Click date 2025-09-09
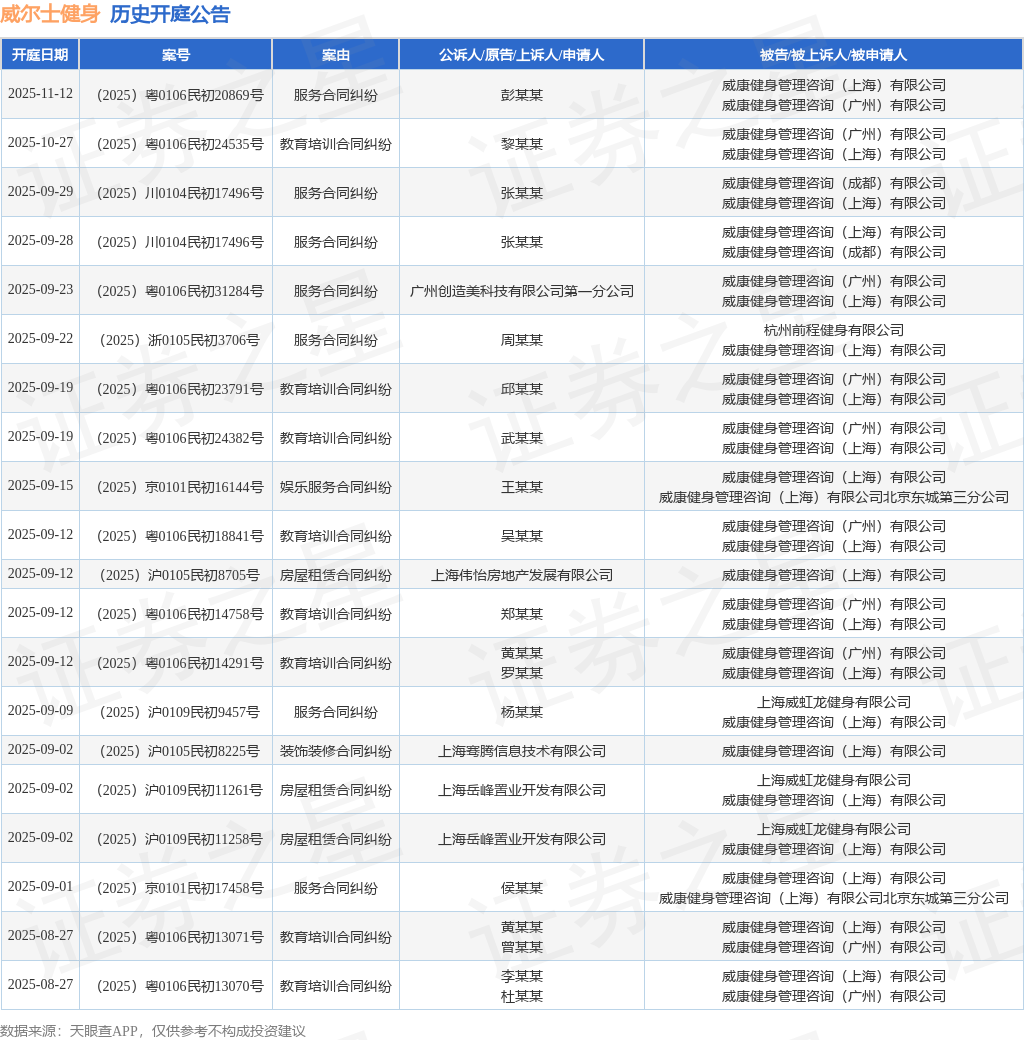 click(40, 710)
